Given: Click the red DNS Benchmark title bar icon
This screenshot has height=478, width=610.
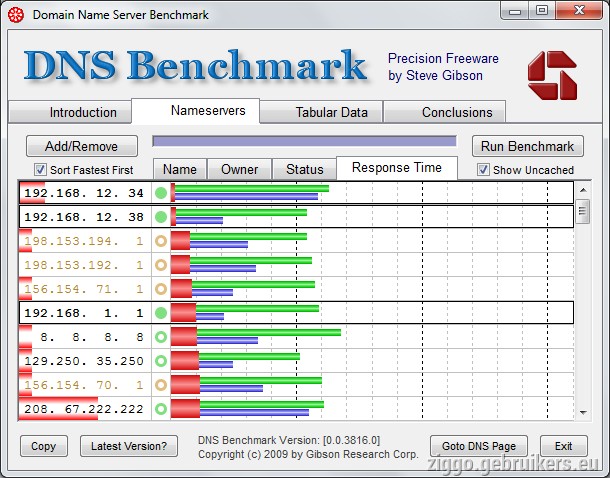Looking at the screenshot, I should pyautogui.click(x=16, y=15).
